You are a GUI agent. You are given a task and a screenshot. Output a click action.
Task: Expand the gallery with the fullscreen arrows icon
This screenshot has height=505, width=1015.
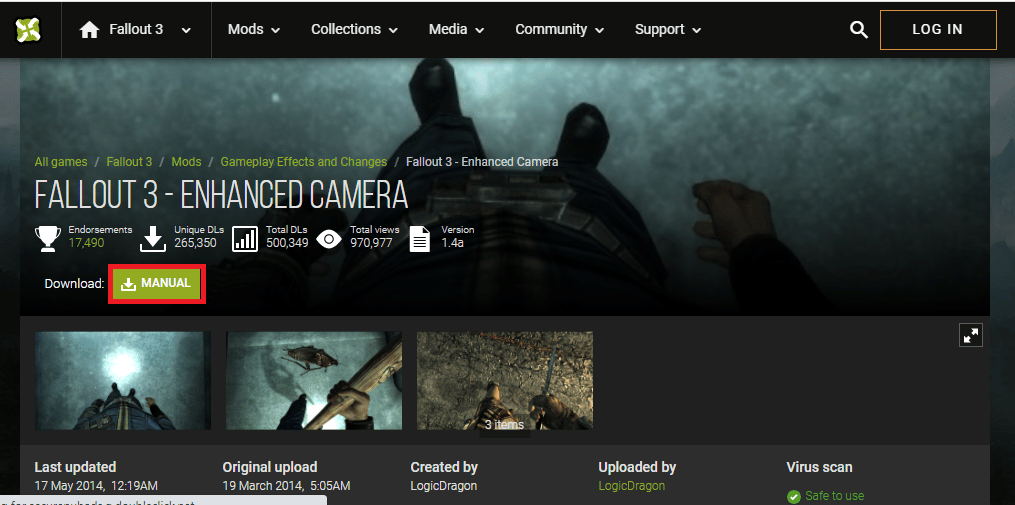970,335
